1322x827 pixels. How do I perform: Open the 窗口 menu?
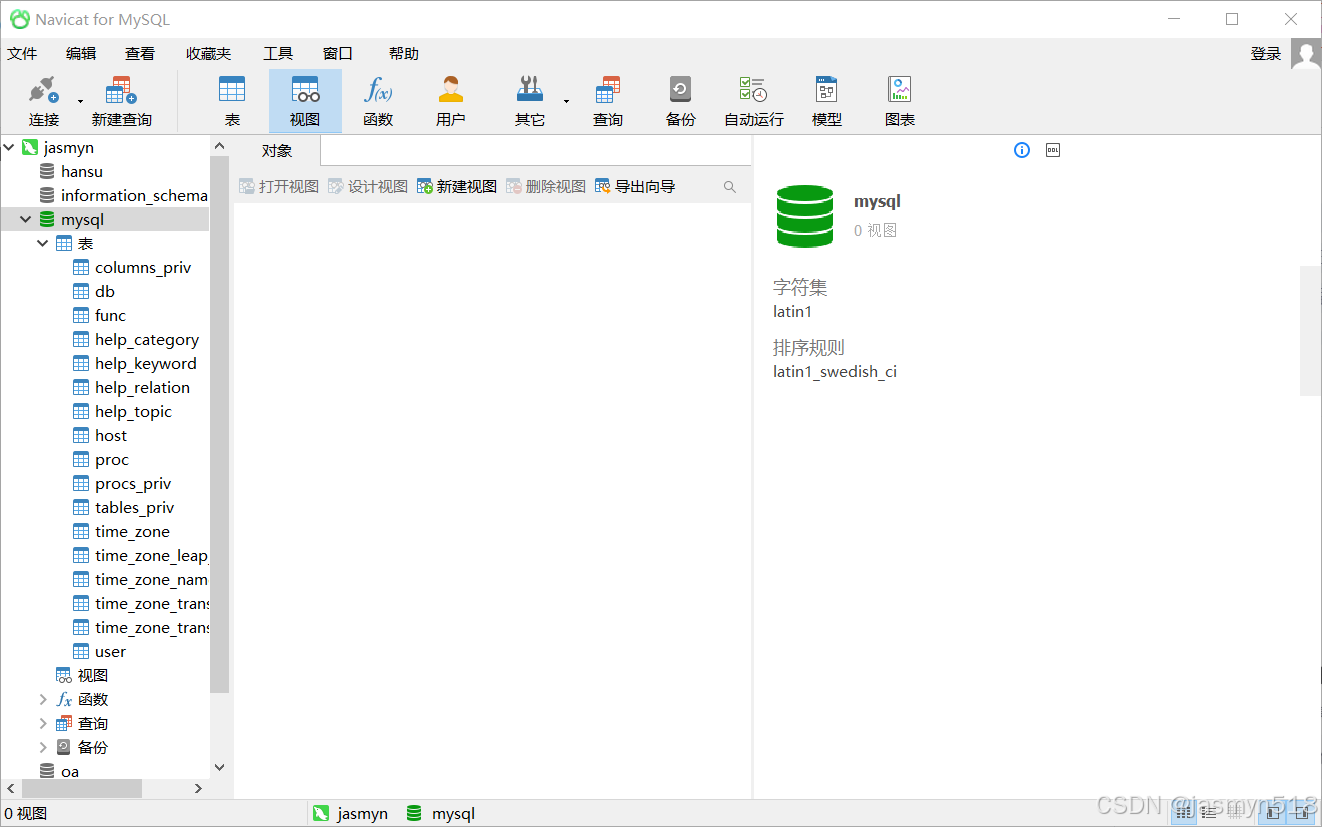click(338, 54)
